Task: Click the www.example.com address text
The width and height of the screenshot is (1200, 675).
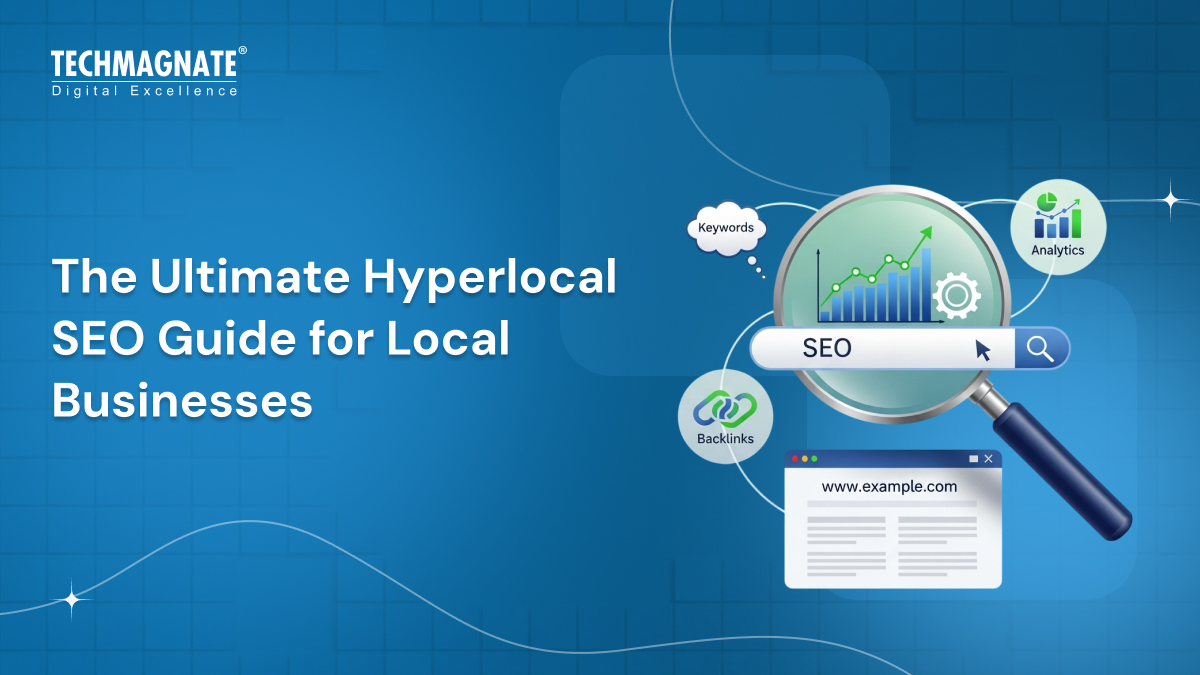Action: [889, 487]
